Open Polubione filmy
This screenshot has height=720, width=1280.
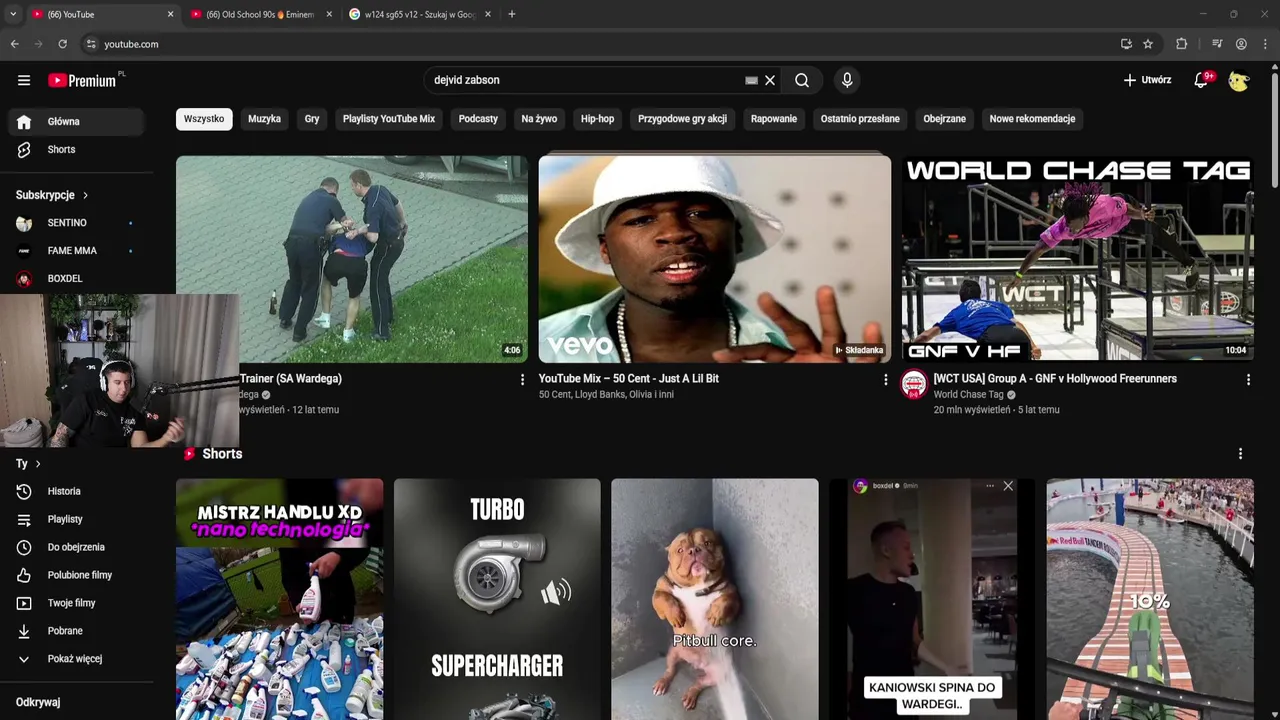[x=77, y=575]
